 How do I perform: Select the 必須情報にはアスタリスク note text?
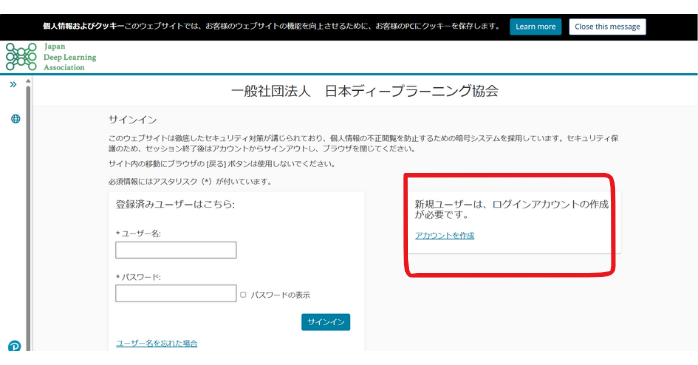pos(190,182)
